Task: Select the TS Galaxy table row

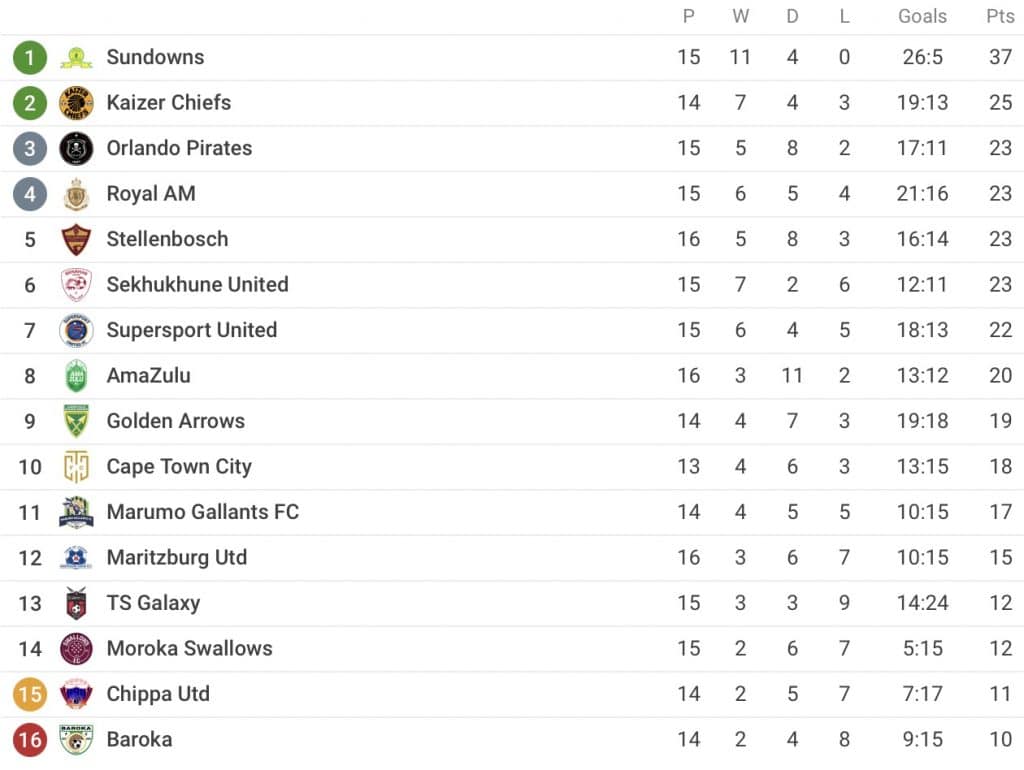Action: point(512,603)
